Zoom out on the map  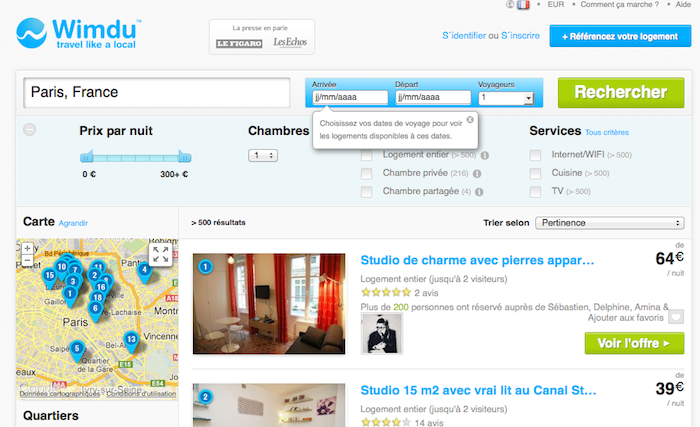click(27, 260)
